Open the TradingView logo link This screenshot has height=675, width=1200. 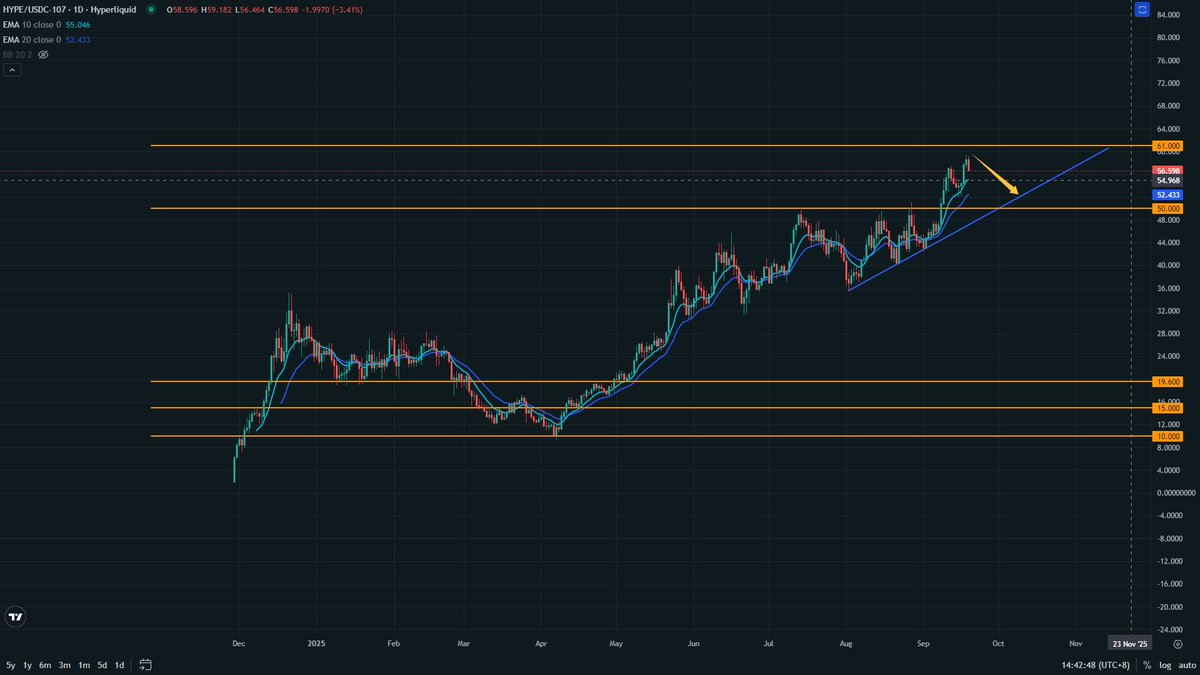(14, 616)
